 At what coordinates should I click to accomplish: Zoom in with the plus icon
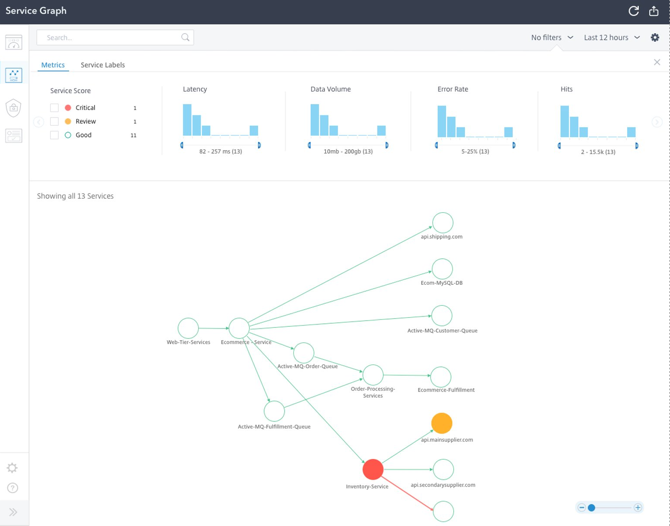click(638, 508)
